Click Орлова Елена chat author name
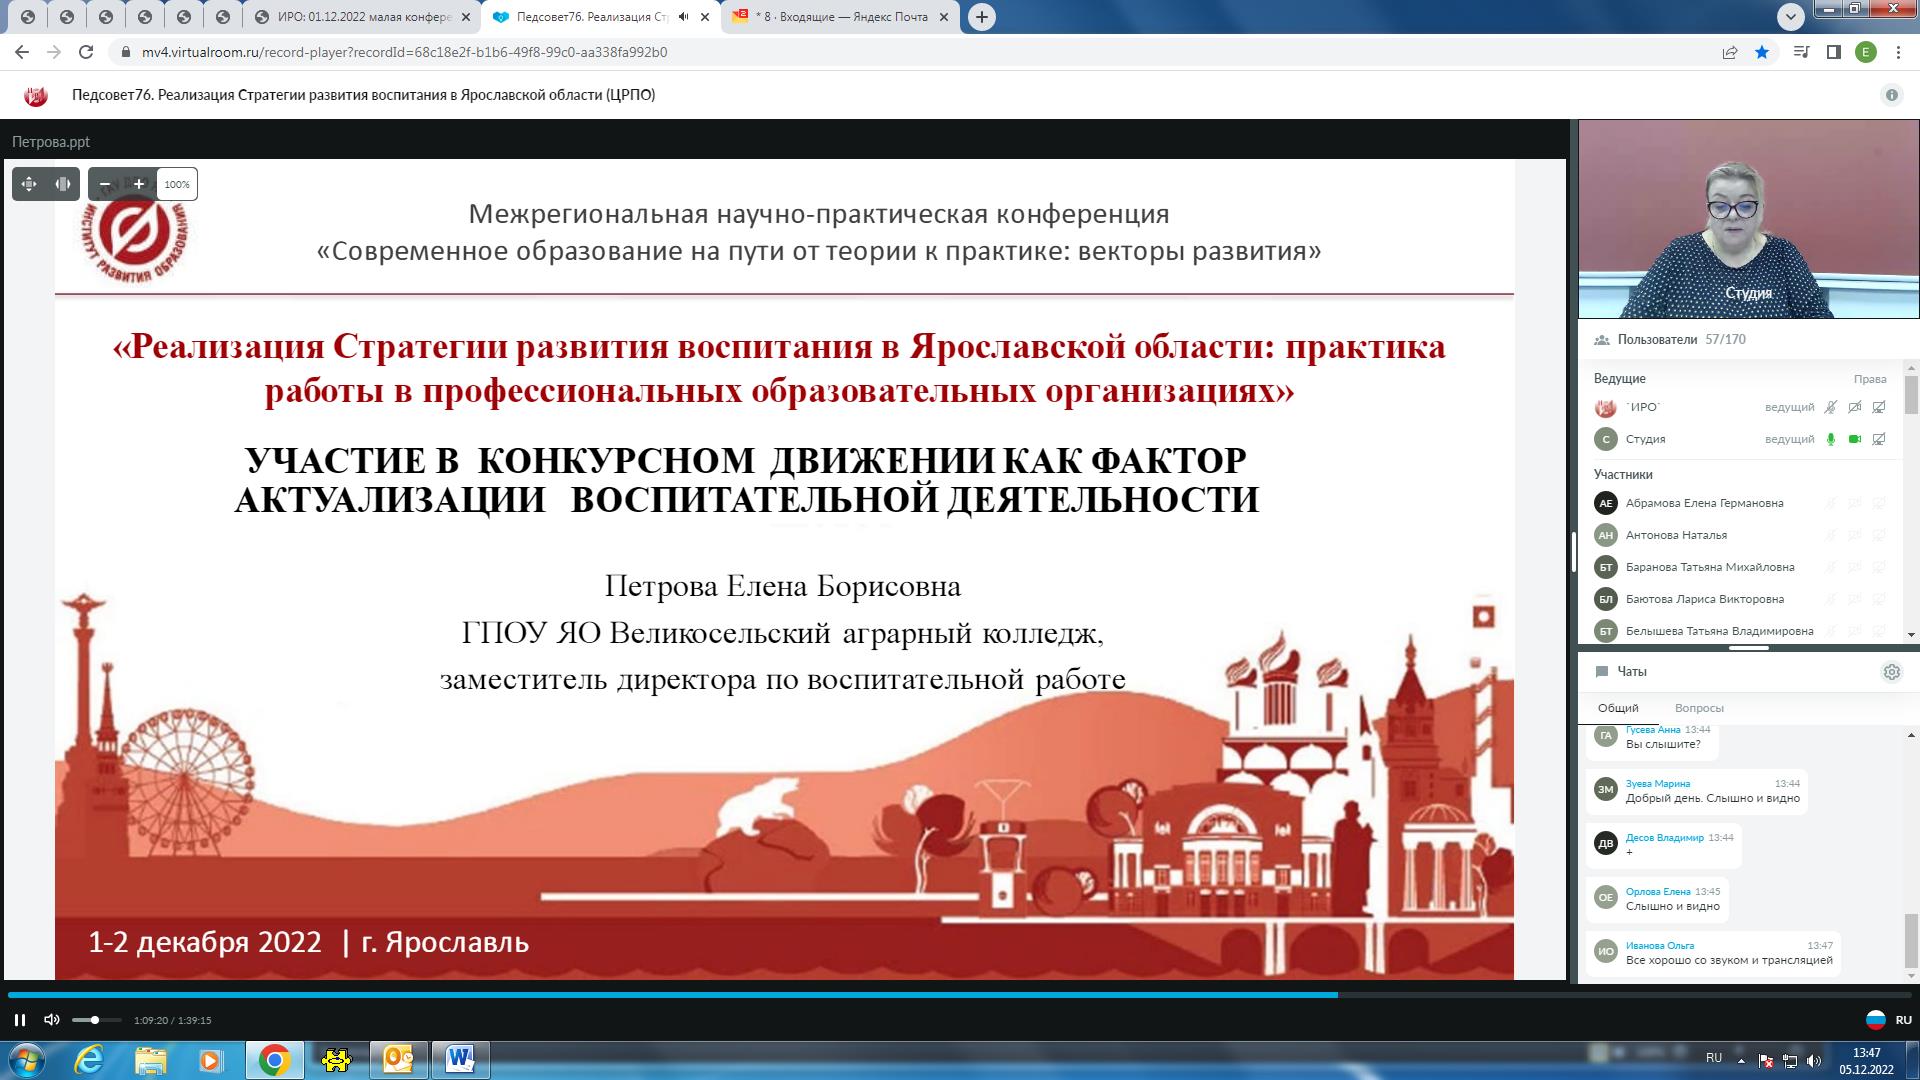 pos(1658,892)
